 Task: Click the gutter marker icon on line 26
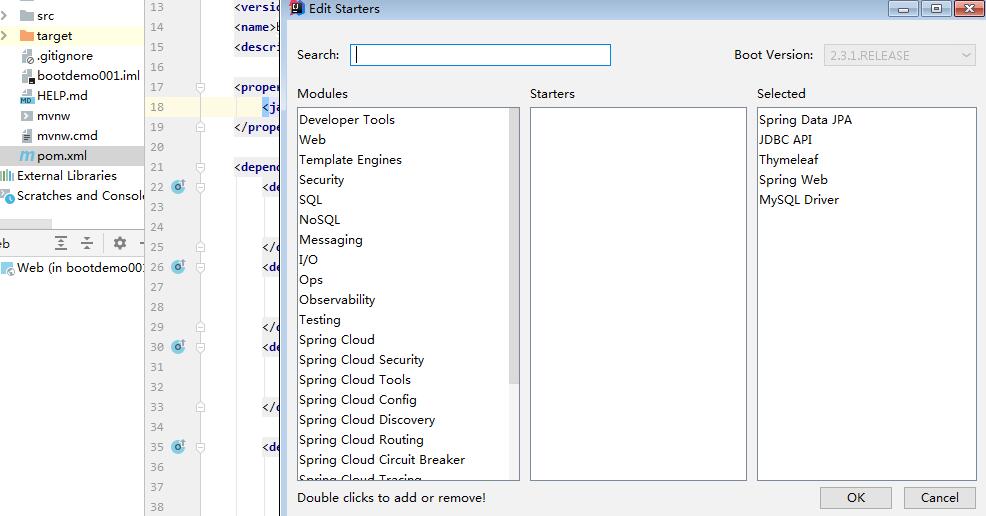[179, 267]
